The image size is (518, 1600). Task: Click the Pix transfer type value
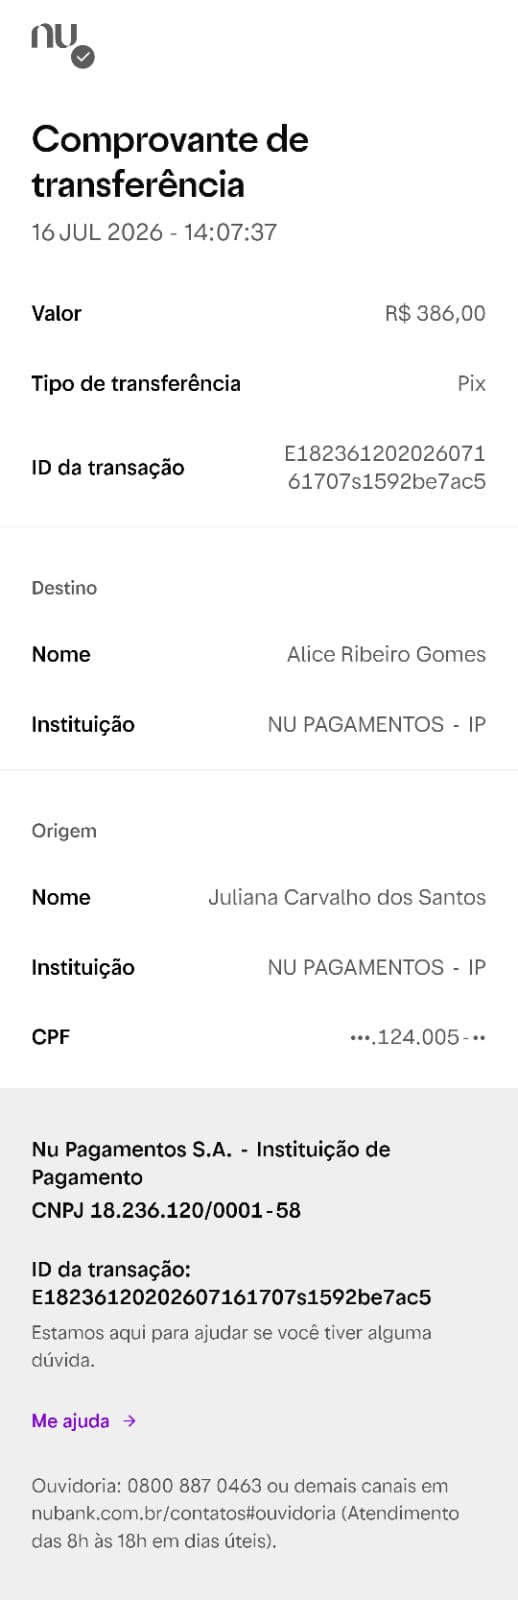point(471,383)
